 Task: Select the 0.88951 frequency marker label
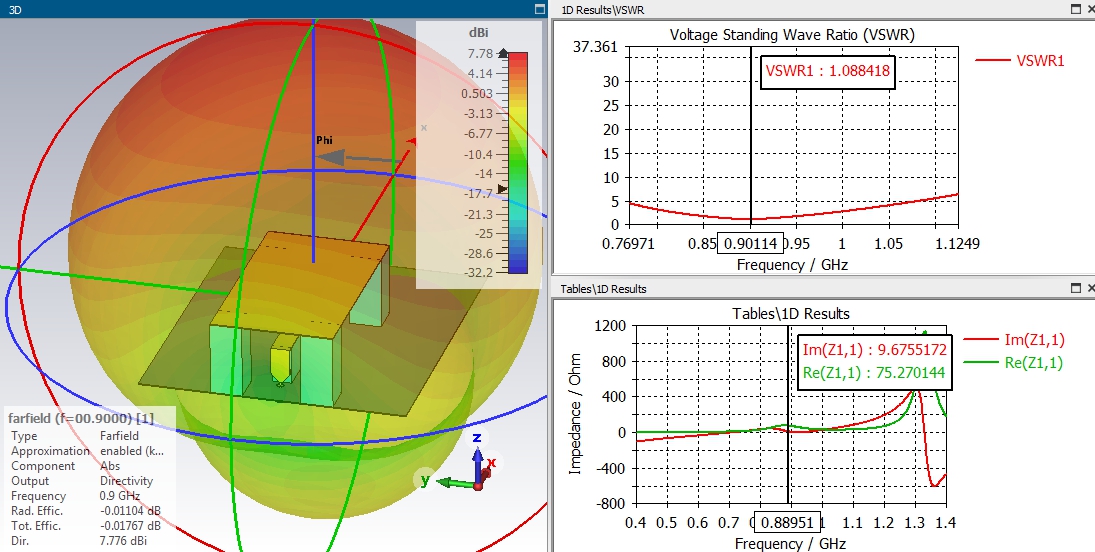(787, 523)
